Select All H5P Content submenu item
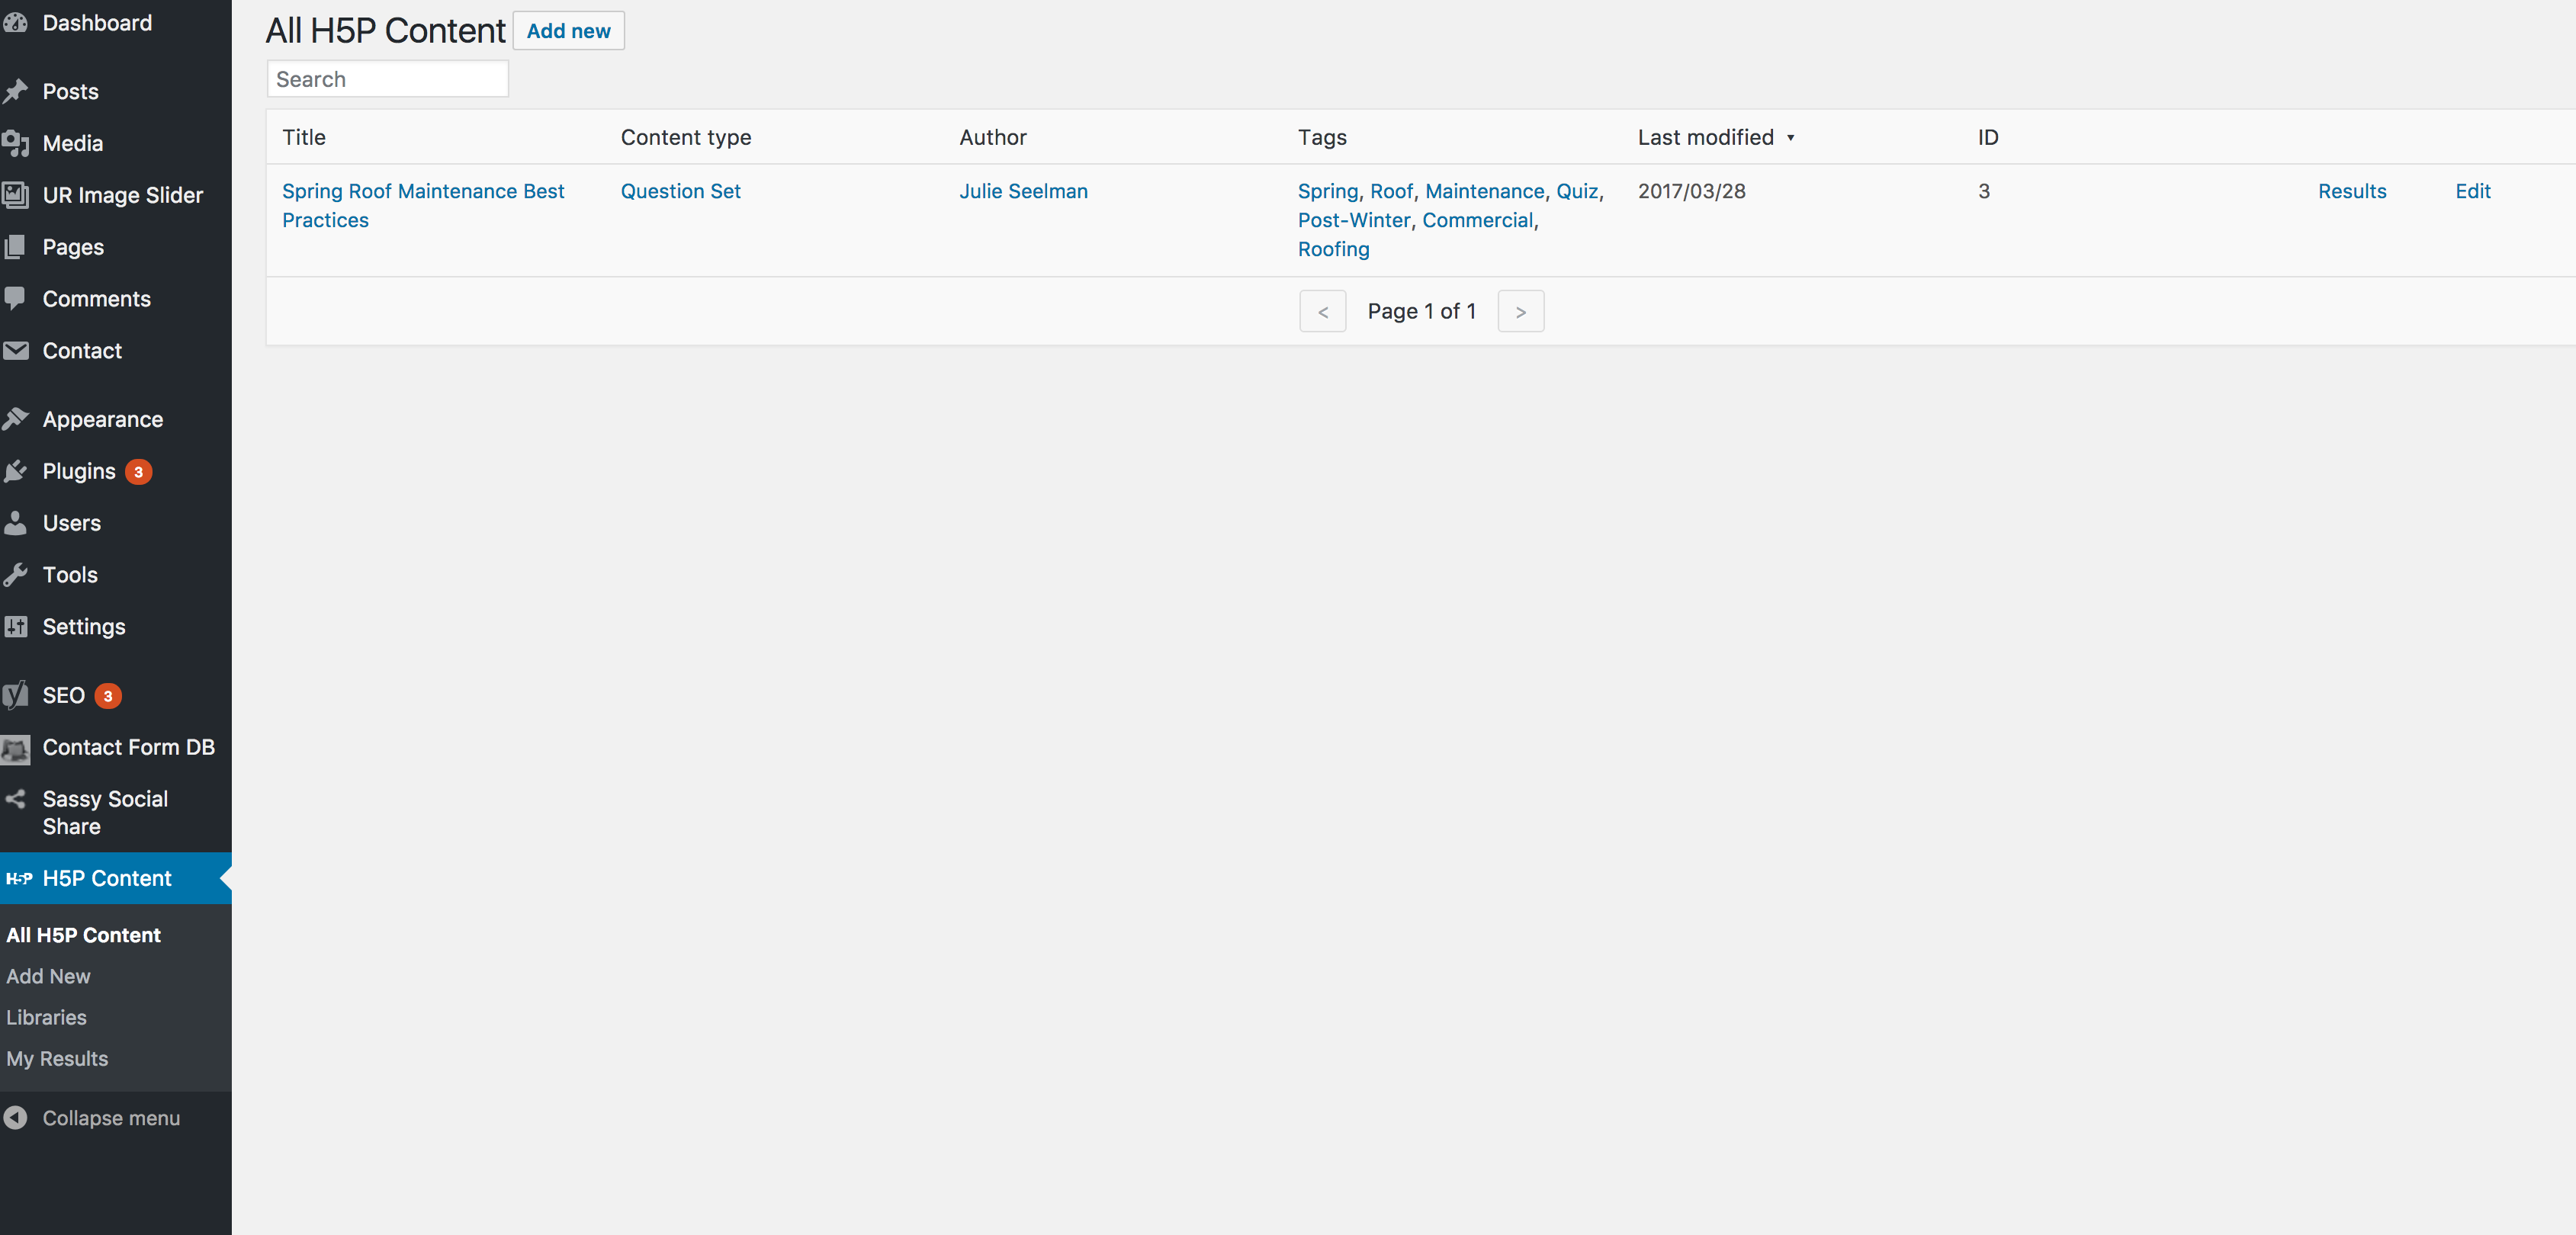Image resolution: width=2576 pixels, height=1235 pixels. 84,935
